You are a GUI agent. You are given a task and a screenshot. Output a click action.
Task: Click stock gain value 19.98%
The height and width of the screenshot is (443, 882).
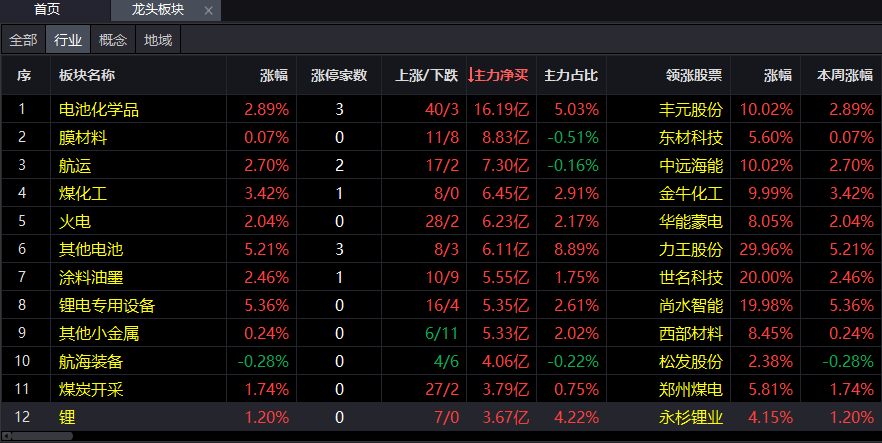point(766,305)
